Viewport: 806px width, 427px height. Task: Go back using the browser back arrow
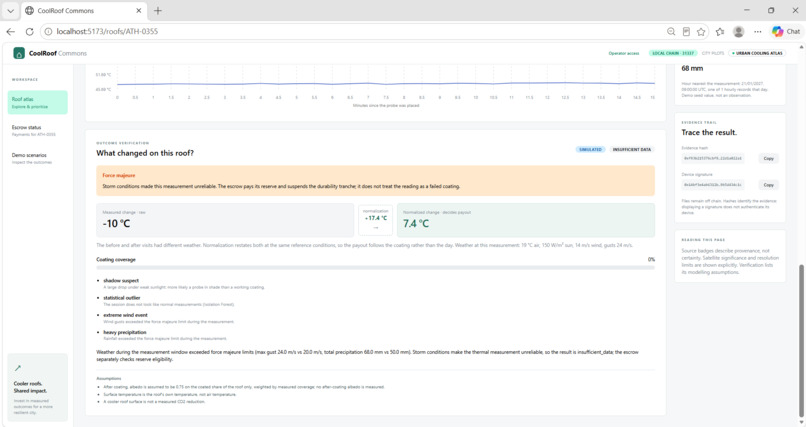11,31
